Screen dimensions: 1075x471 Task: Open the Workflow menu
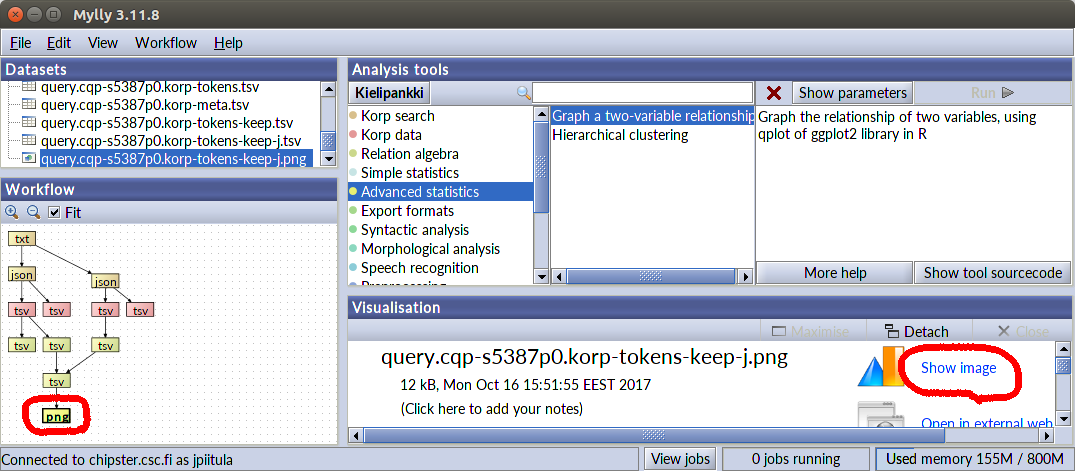166,43
